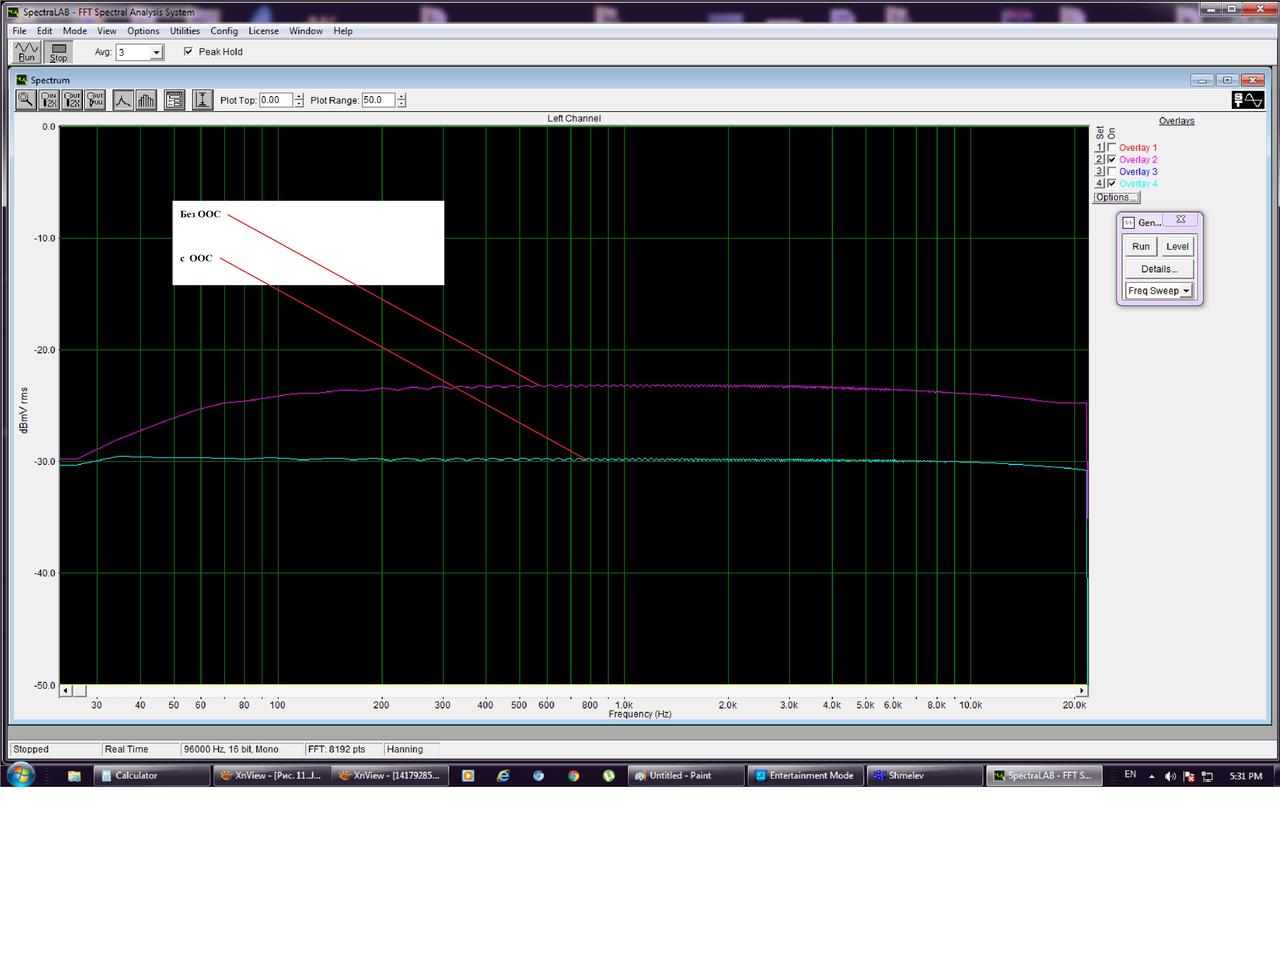Switch to Entertainment Mode taskbar item
The image size is (1280, 967).
(x=806, y=776)
